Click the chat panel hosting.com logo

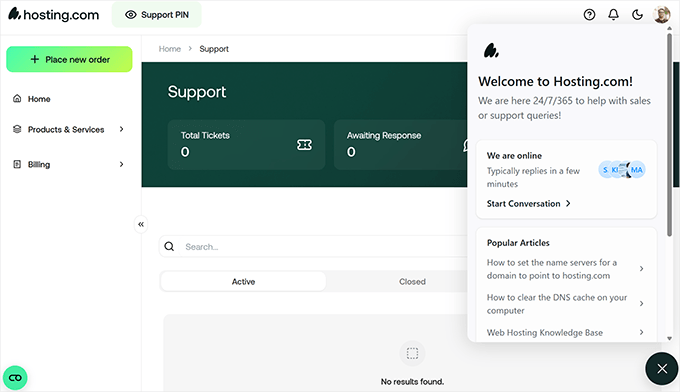(491, 51)
